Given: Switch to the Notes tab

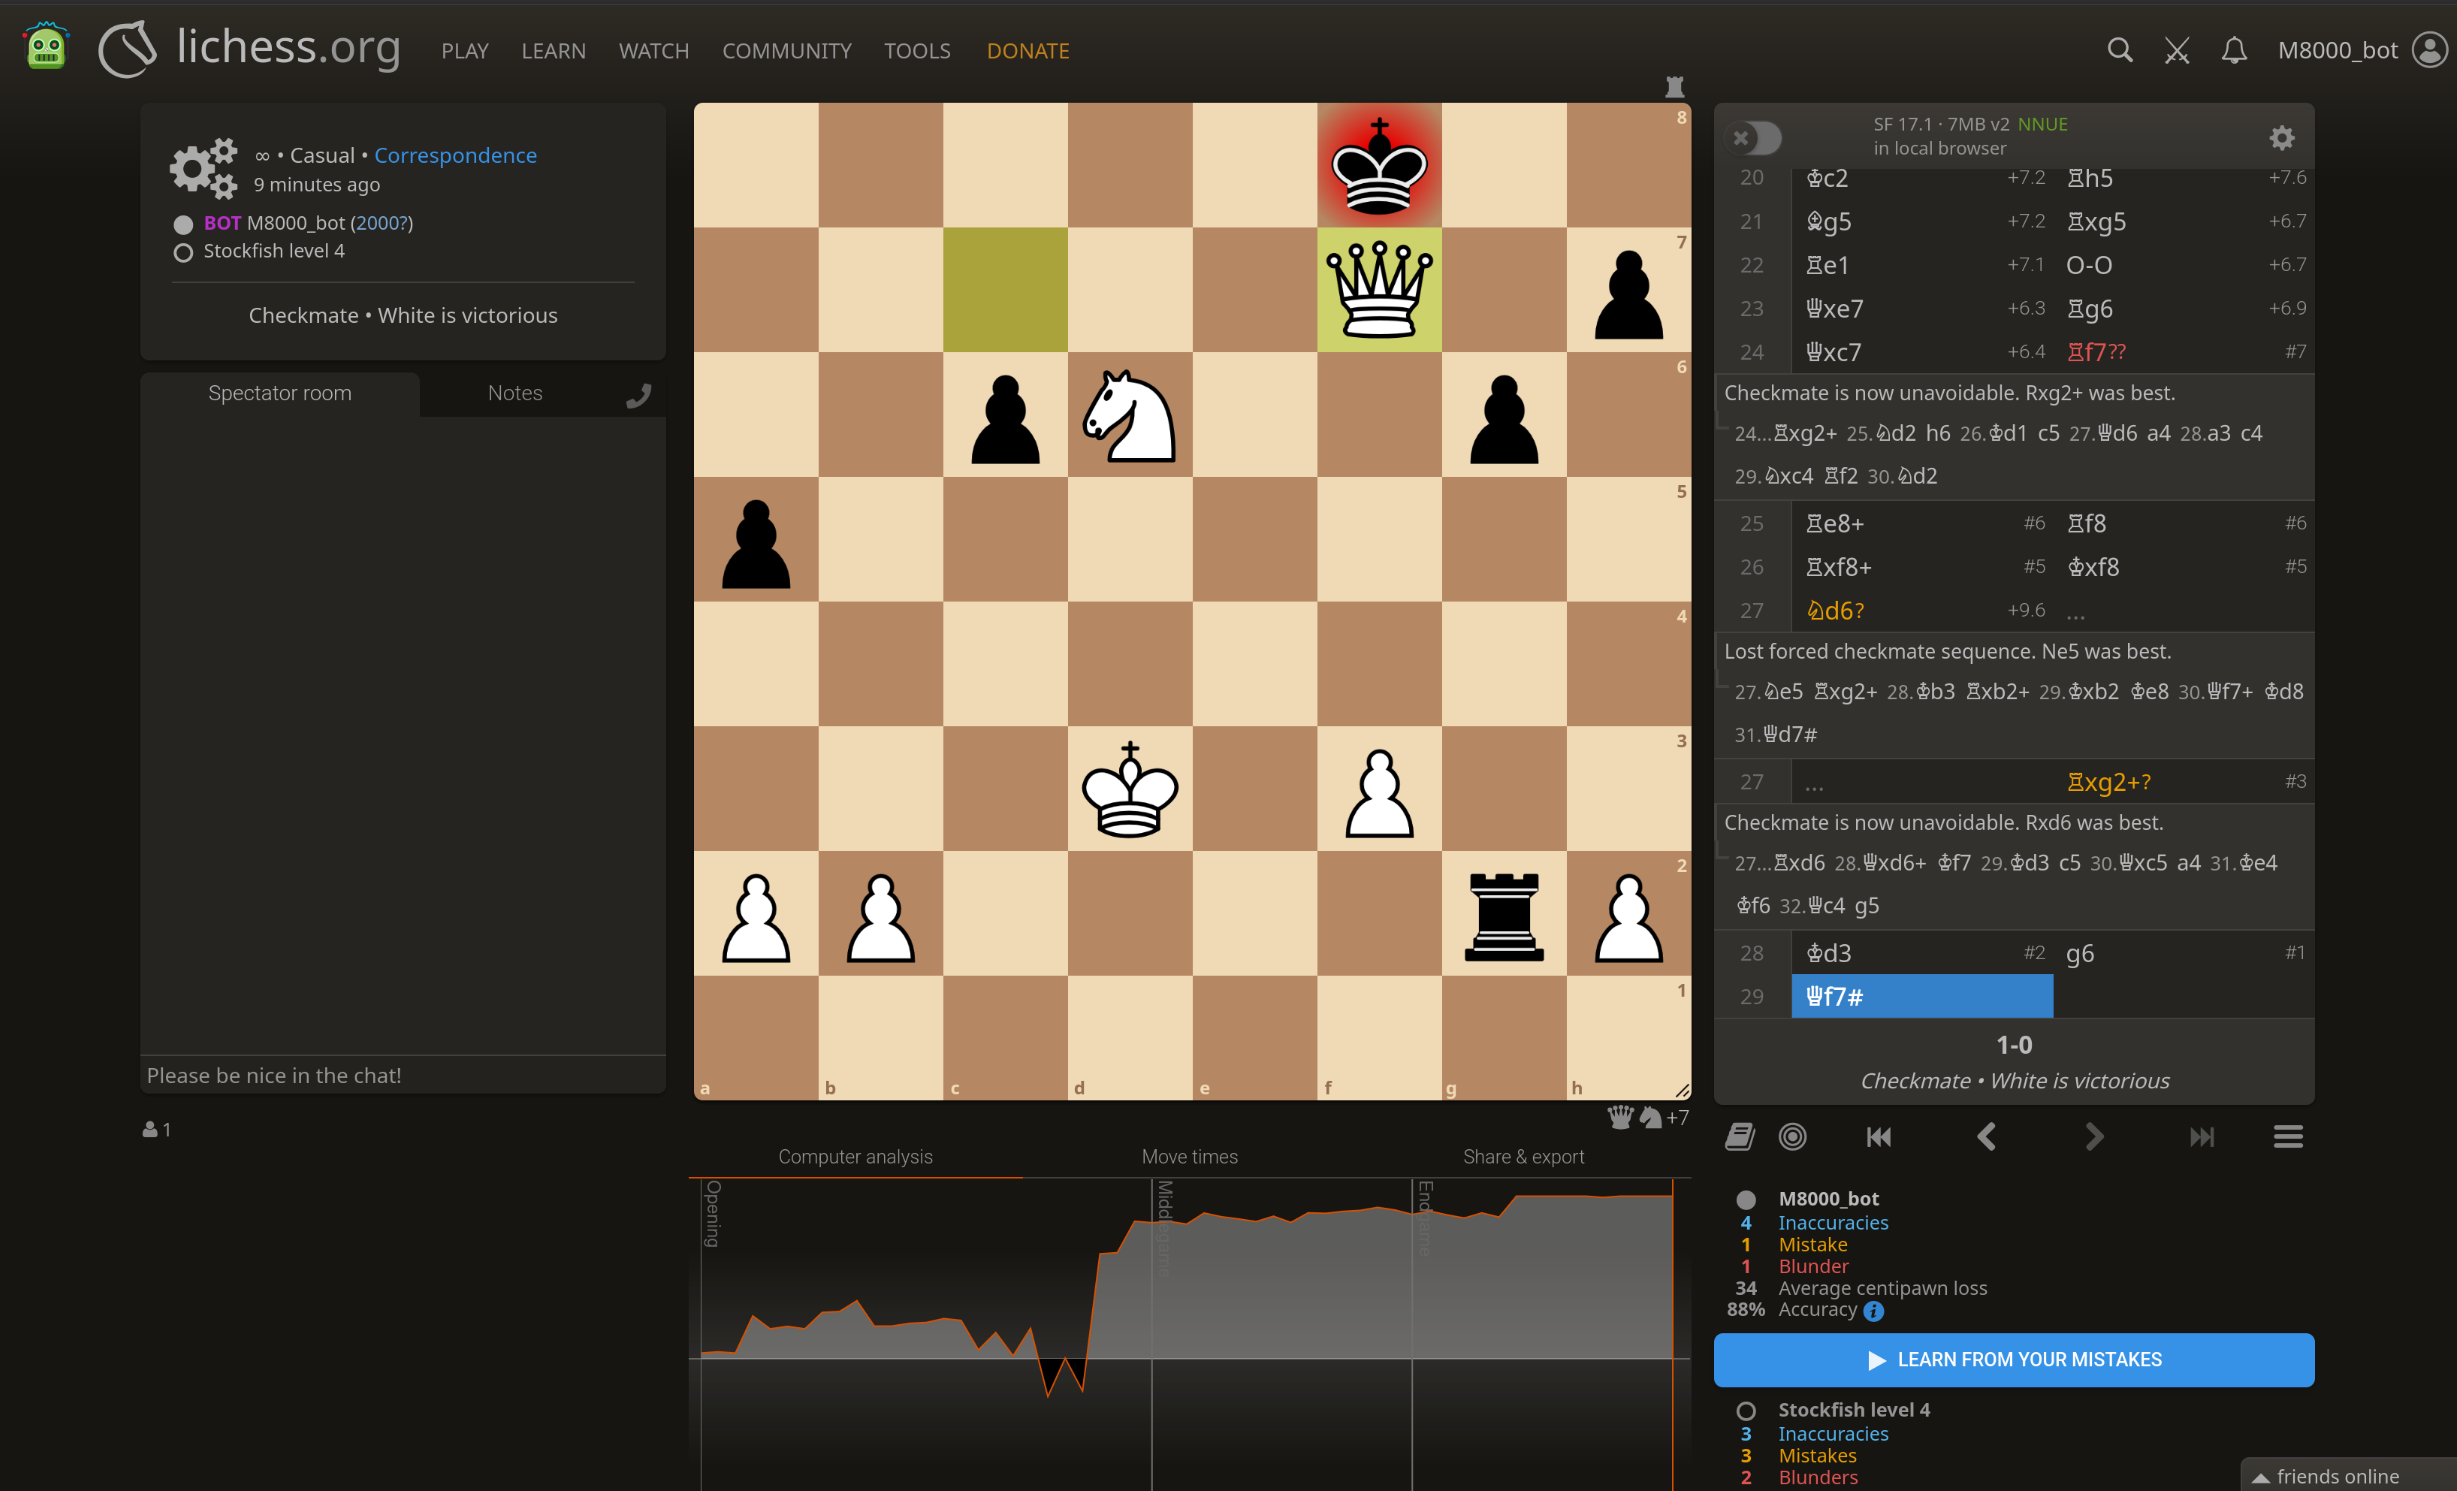Looking at the screenshot, I should point(515,393).
